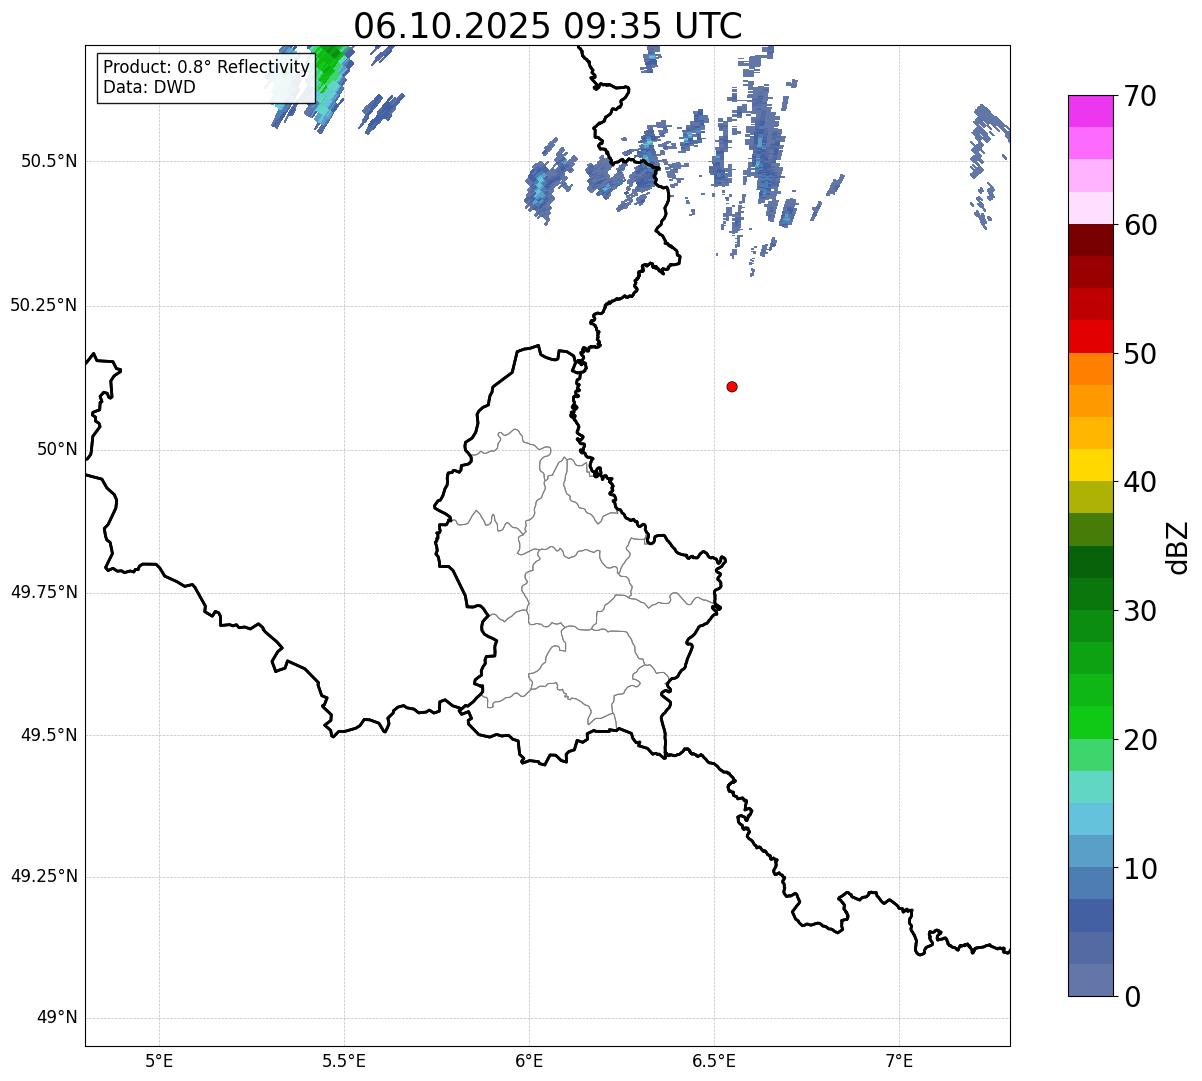Click the orange colorbar swatch just below 50
Image resolution: width=1202 pixels, height=1081 pixels.
[x=1091, y=369]
